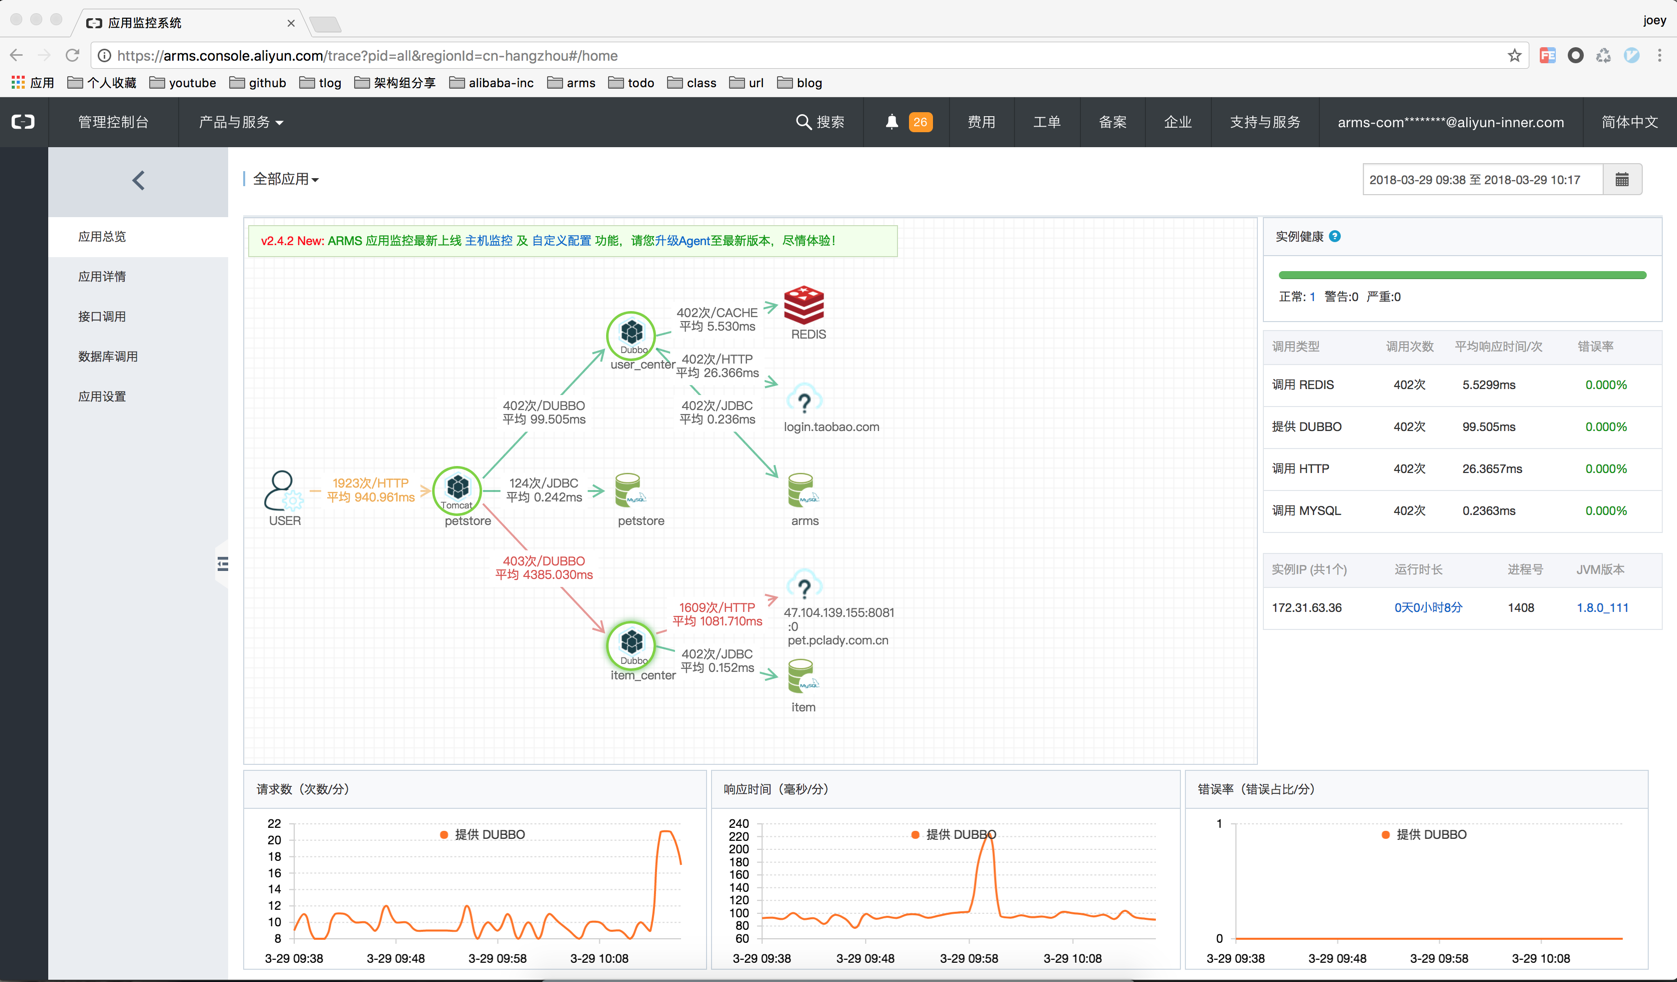Follow the 自定义配置 link in banner

[561, 241]
